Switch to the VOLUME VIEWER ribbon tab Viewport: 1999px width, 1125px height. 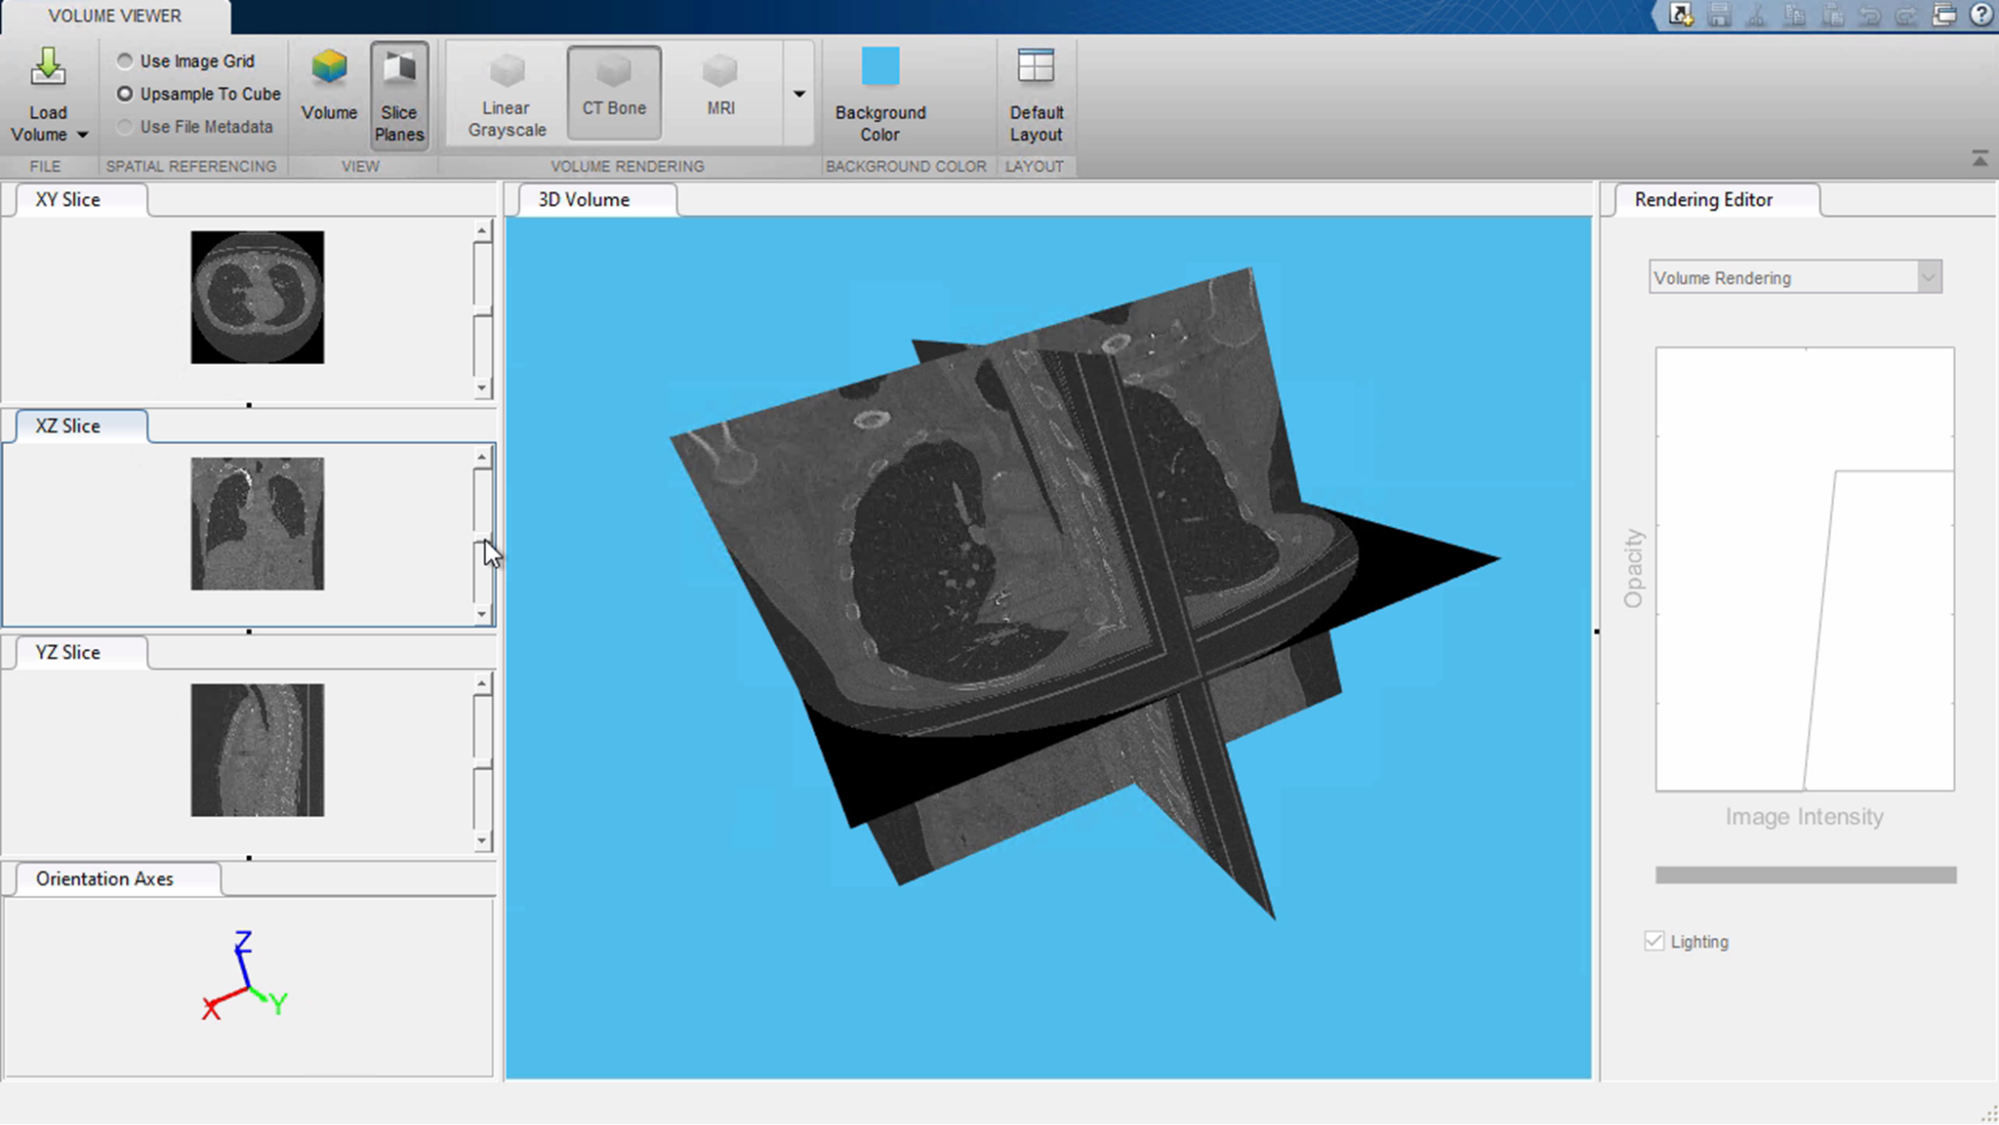115,16
